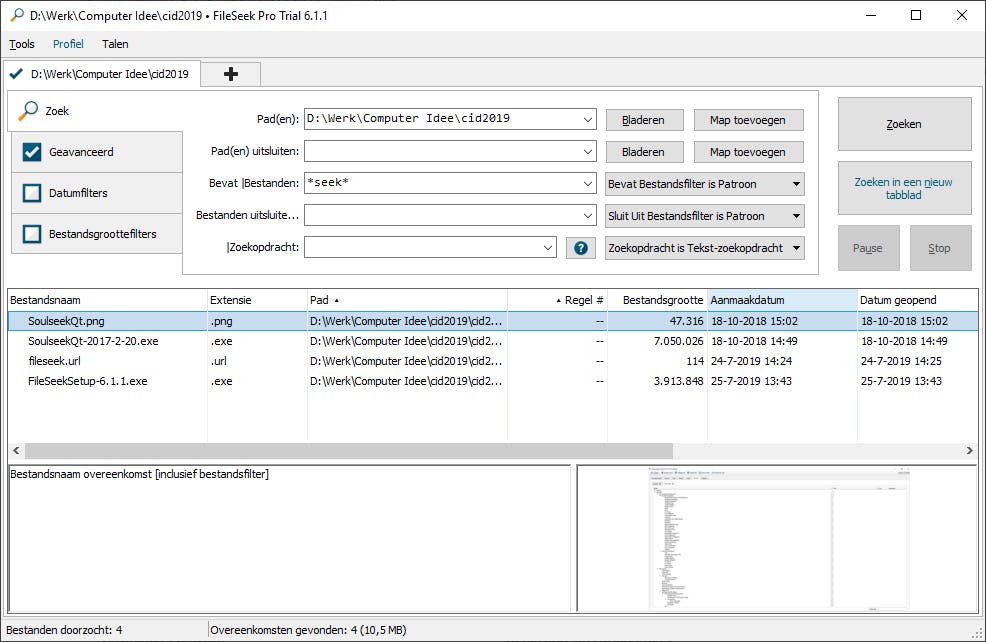Click Bladeren next to the Pad(en) field
Viewport: 986px width, 642px height.
[644, 118]
